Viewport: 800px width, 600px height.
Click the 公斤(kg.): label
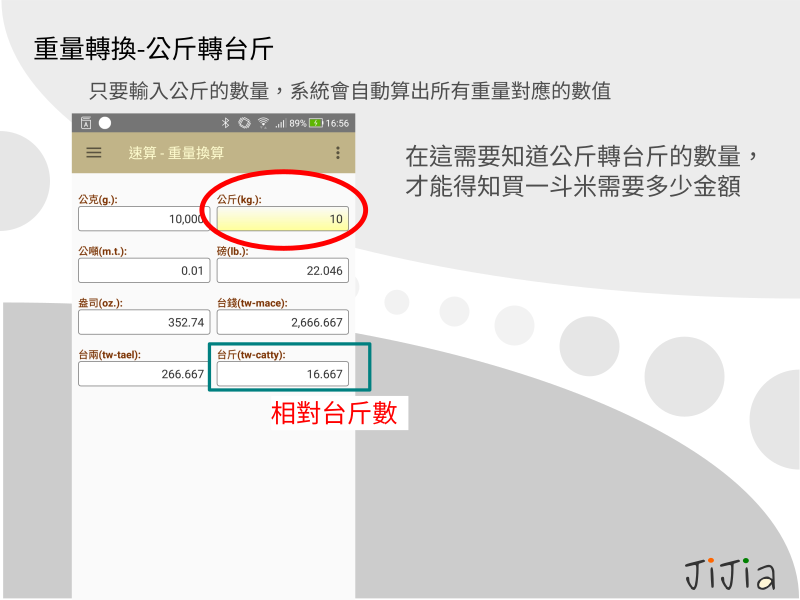click(x=239, y=199)
